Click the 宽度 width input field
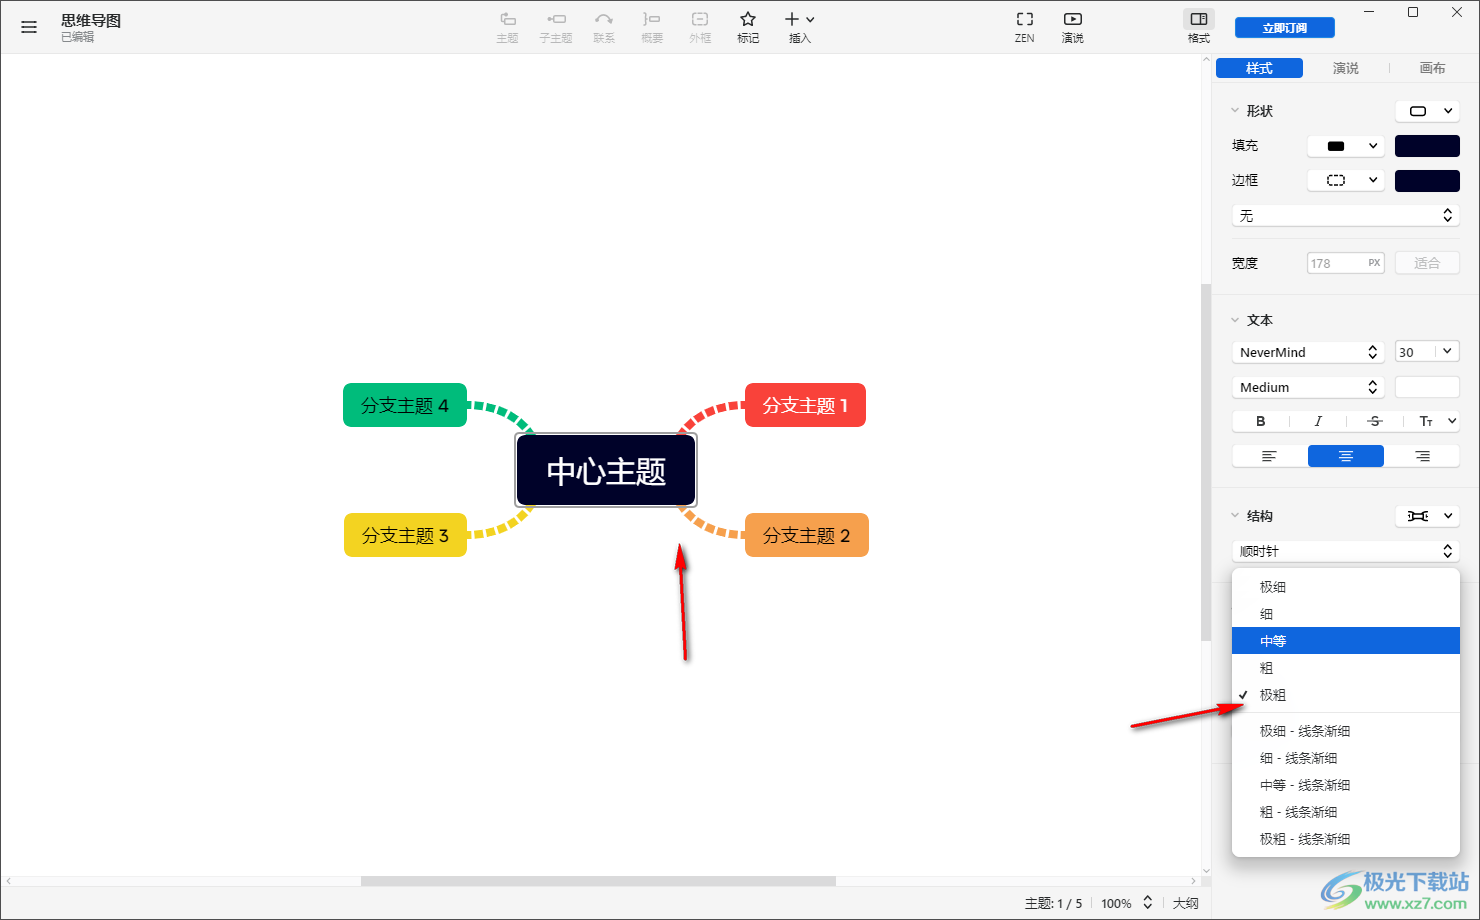The image size is (1480, 920). [x=1346, y=263]
